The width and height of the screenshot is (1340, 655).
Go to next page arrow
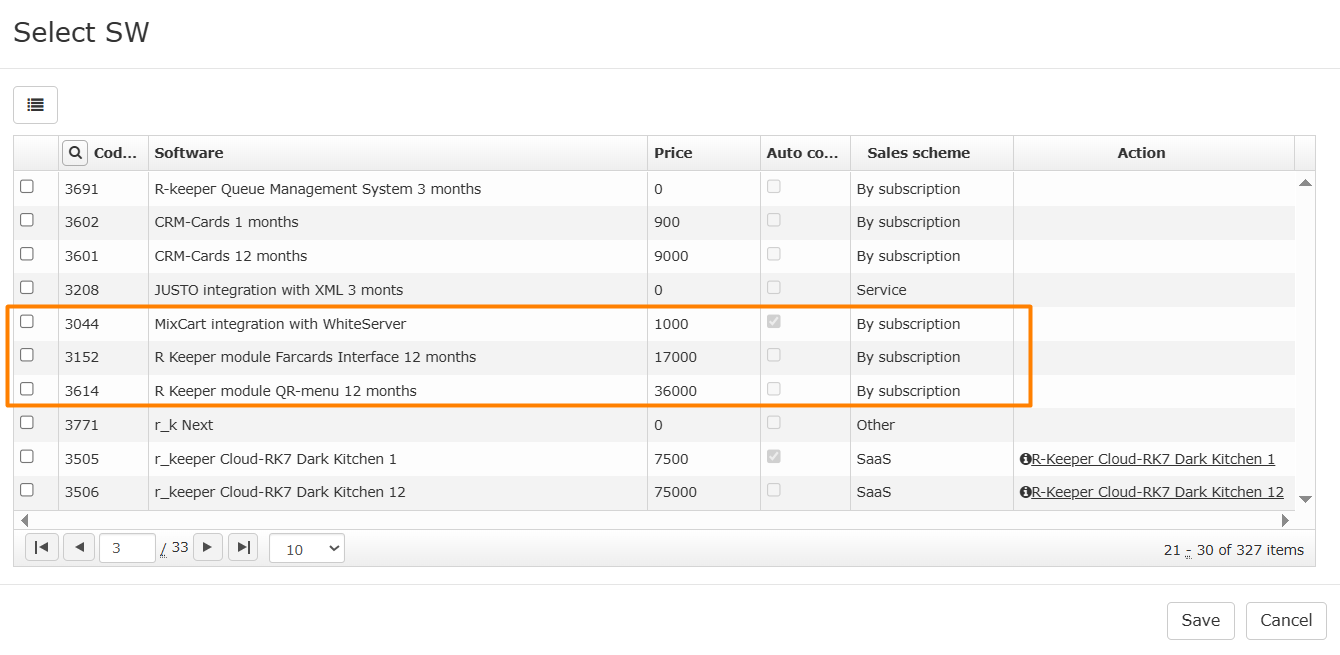(207, 547)
